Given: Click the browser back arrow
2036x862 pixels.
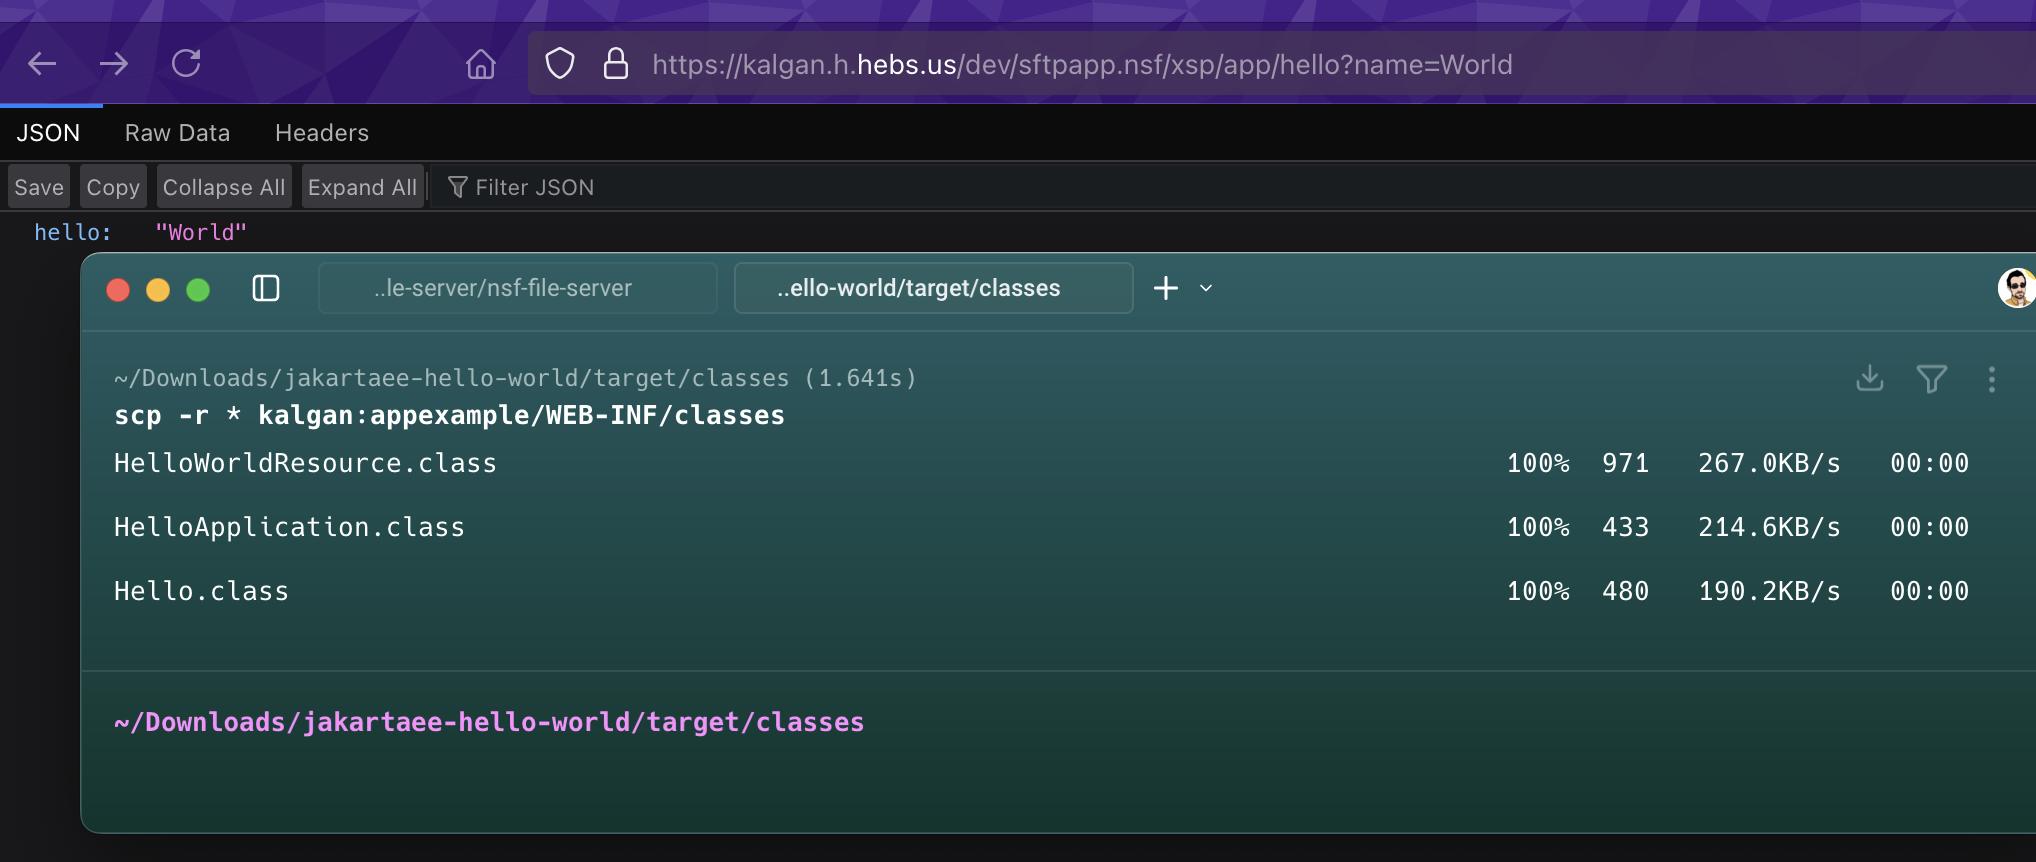Looking at the screenshot, I should pos(42,64).
